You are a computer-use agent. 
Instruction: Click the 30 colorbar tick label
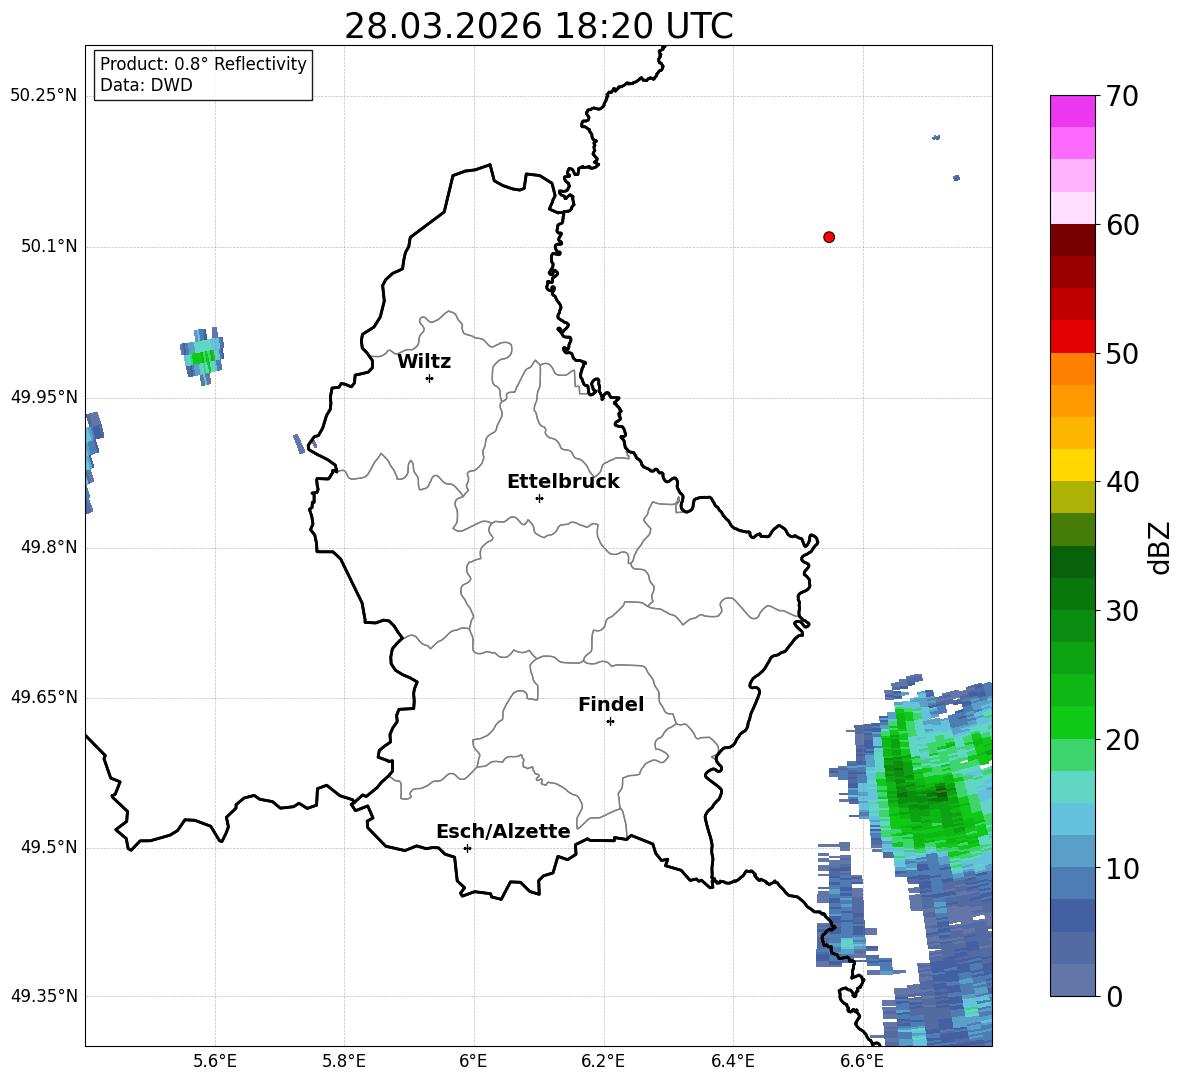tap(1122, 611)
